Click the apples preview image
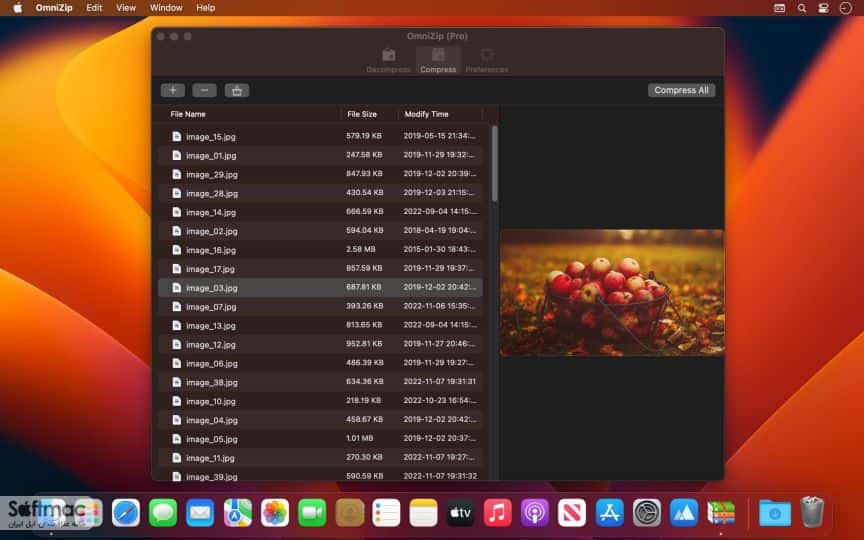Image resolution: width=864 pixels, height=540 pixels. [x=612, y=293]
